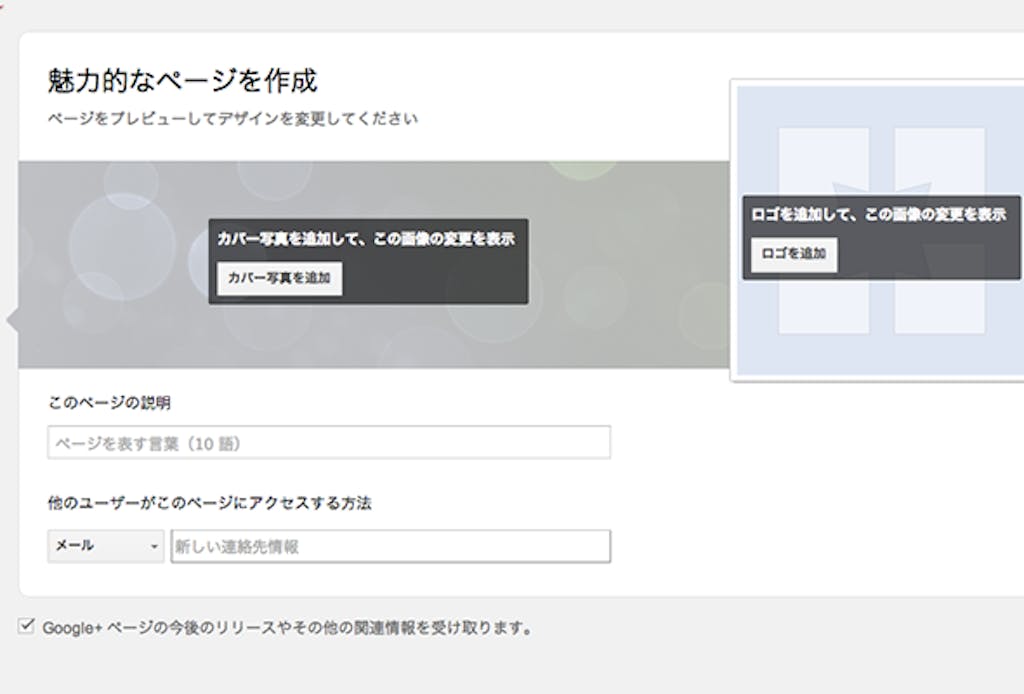
Task: Click the カバー写真を追加して、この画像の変更を表示 tooltip text
Action: pyautogui.click(x=366, y=240)
